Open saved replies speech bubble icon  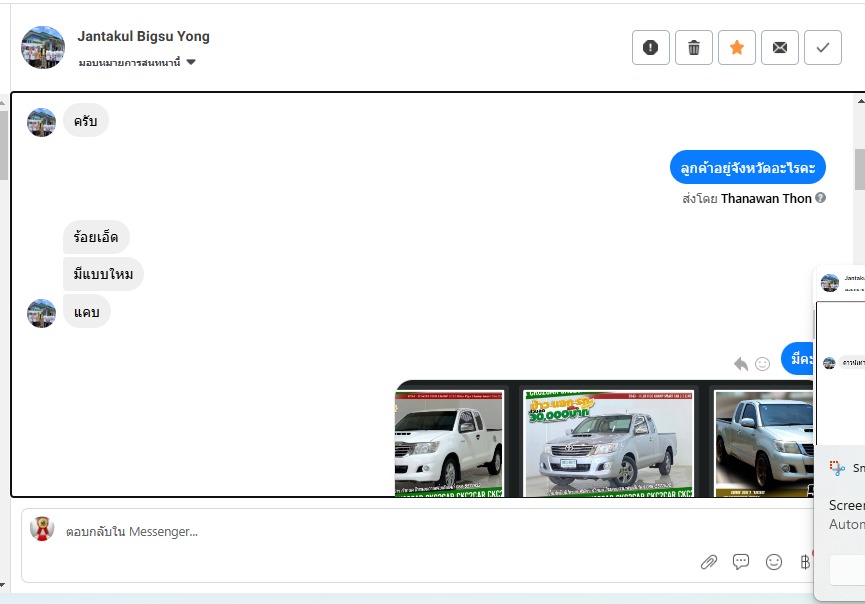click(740, 562)
